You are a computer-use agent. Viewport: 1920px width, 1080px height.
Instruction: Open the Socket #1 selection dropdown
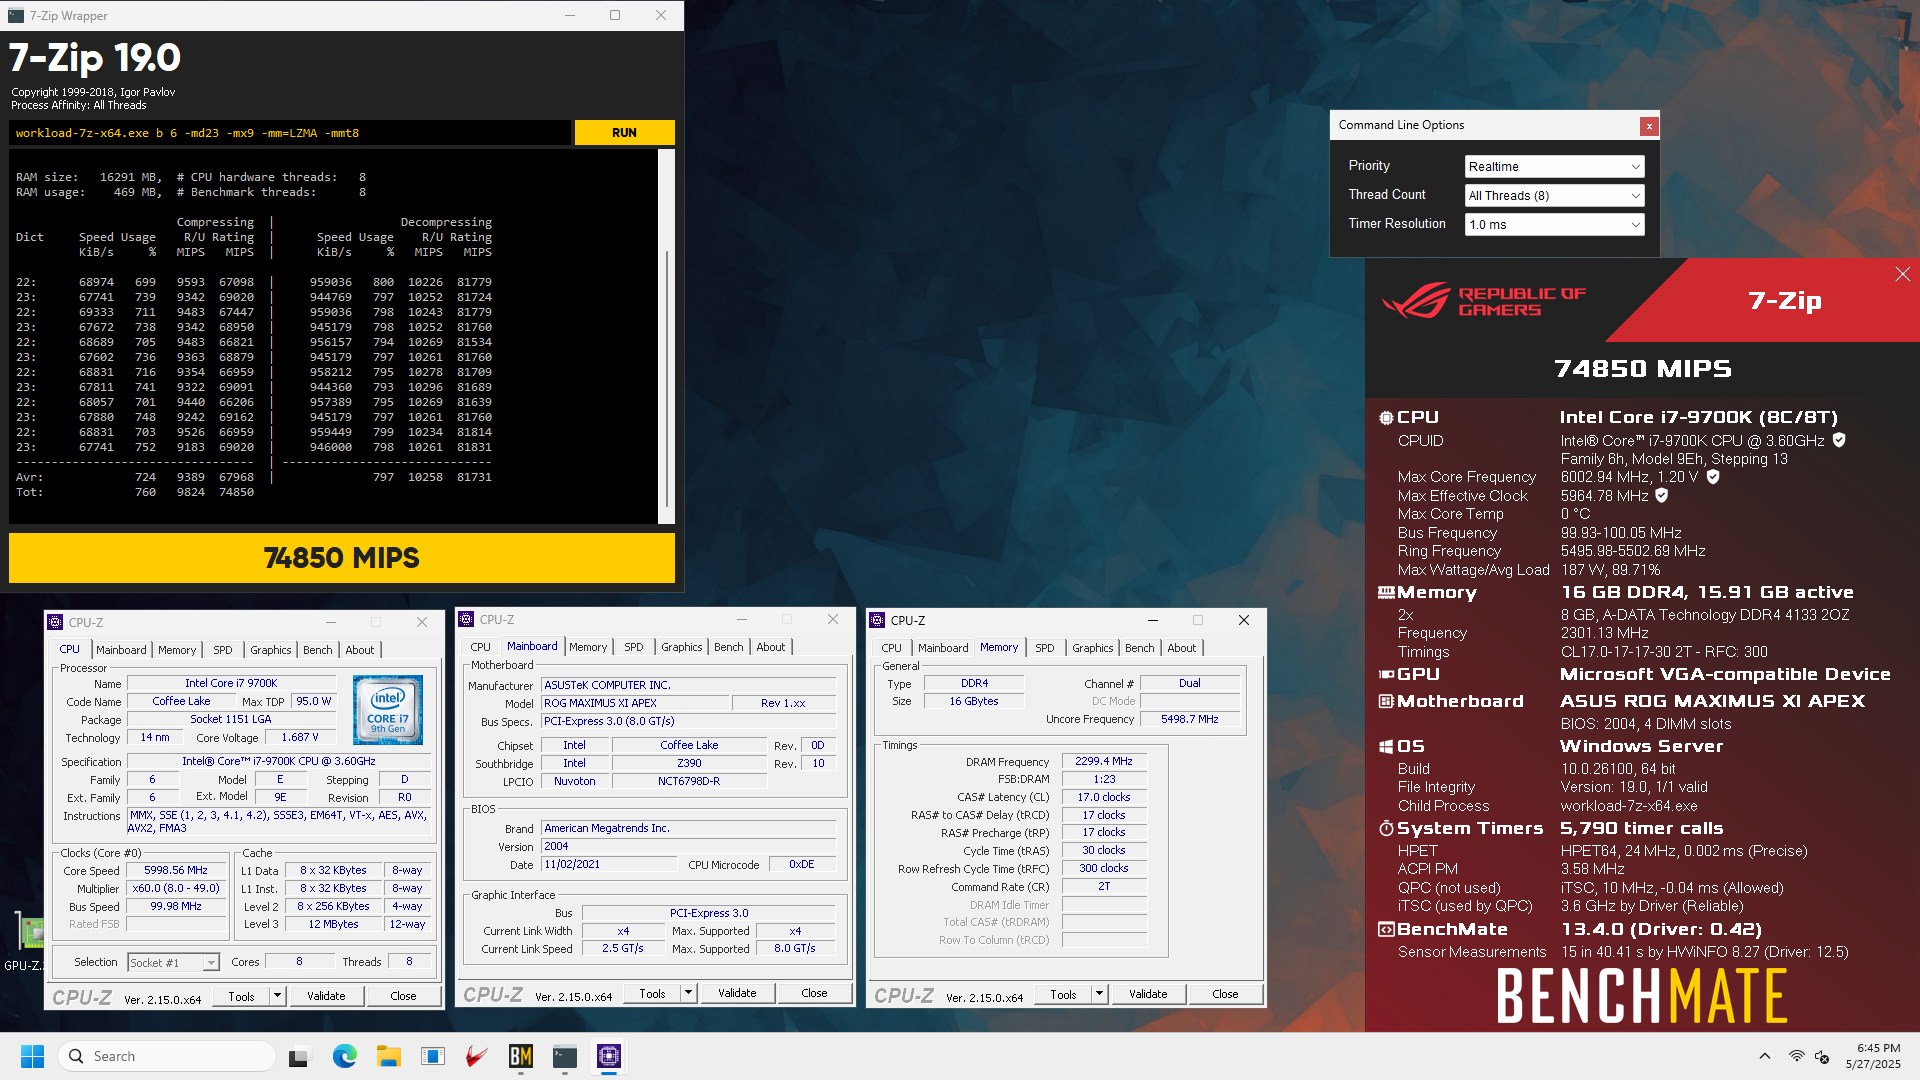click(x=173, y=963)
